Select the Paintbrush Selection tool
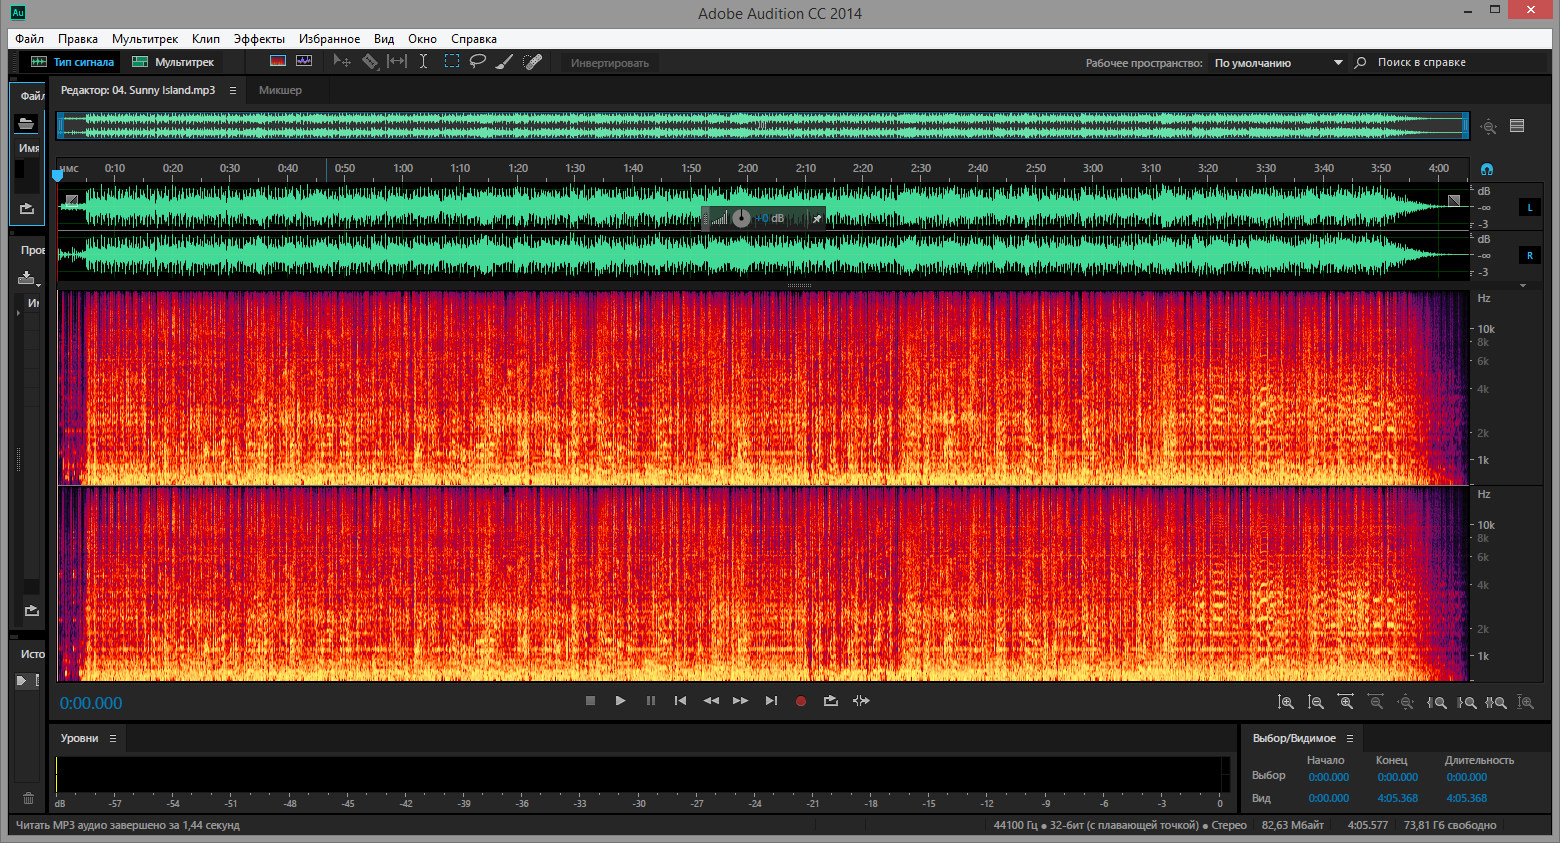The height and width of the screenshot is (843, 1560). tap(505, 61)
